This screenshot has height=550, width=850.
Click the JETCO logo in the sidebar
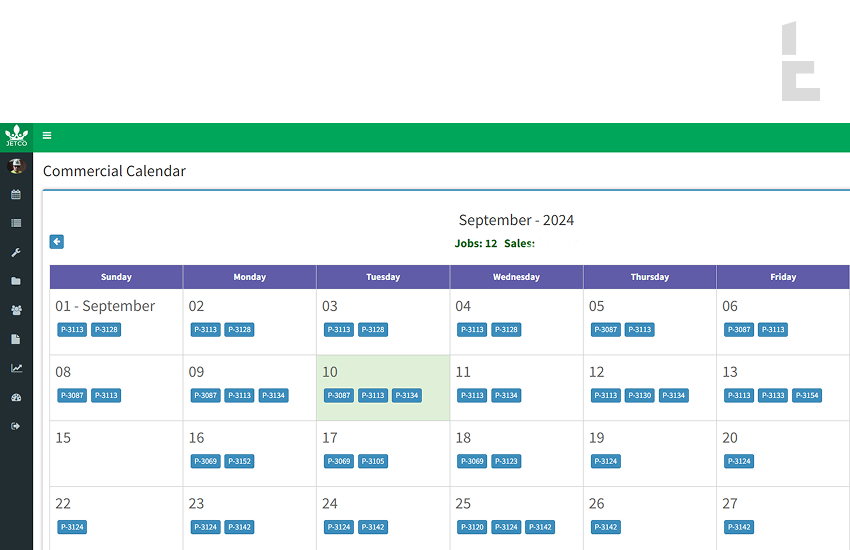[x=16, y=136]
